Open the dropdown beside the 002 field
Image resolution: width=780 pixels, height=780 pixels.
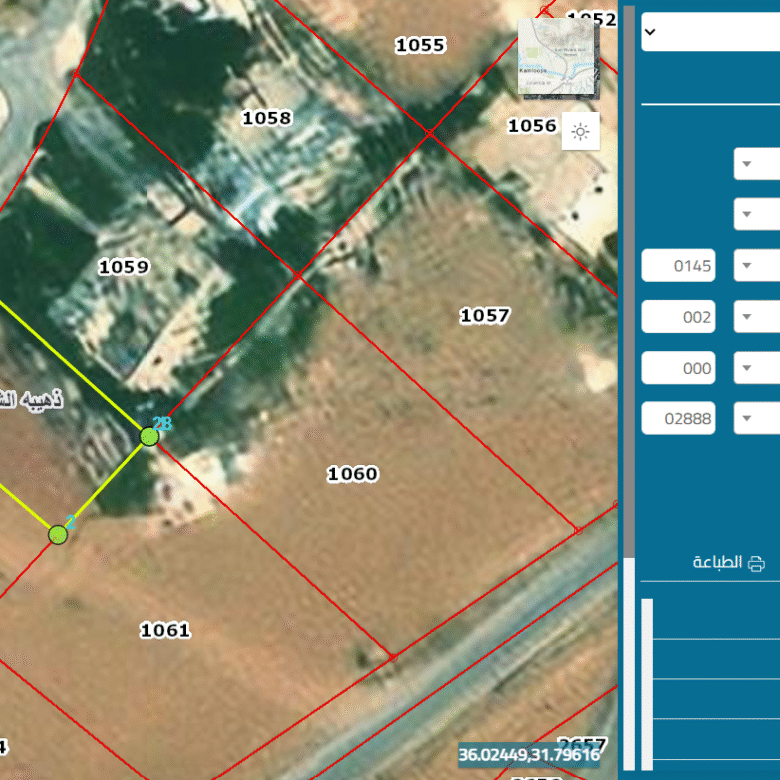point(755,317)
